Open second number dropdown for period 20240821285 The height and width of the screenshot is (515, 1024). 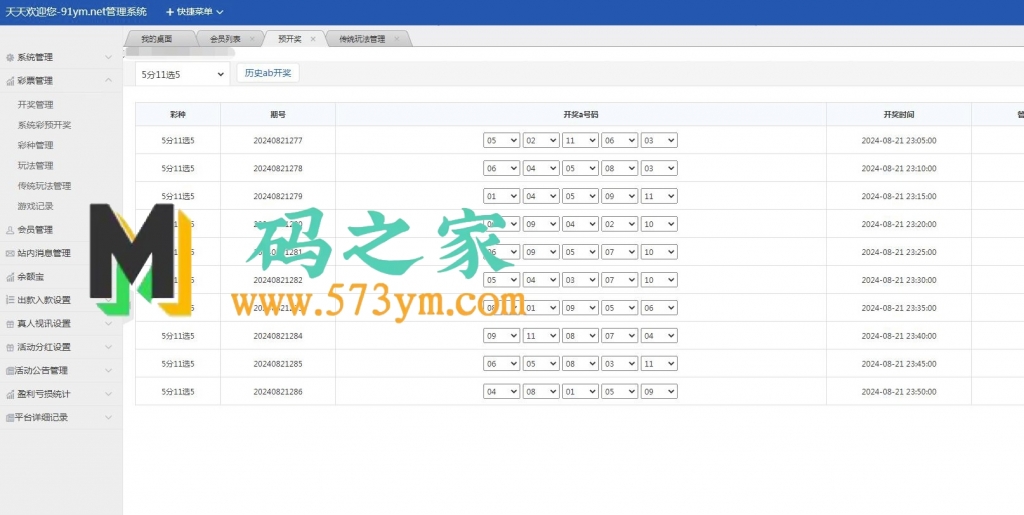click(x=541, y=364)
